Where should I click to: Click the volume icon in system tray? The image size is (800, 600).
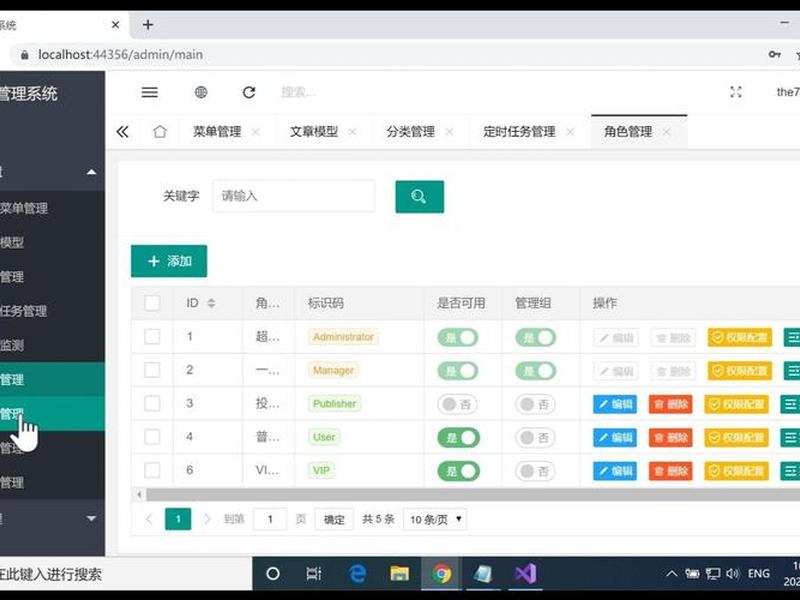click(x=733, y=574)
